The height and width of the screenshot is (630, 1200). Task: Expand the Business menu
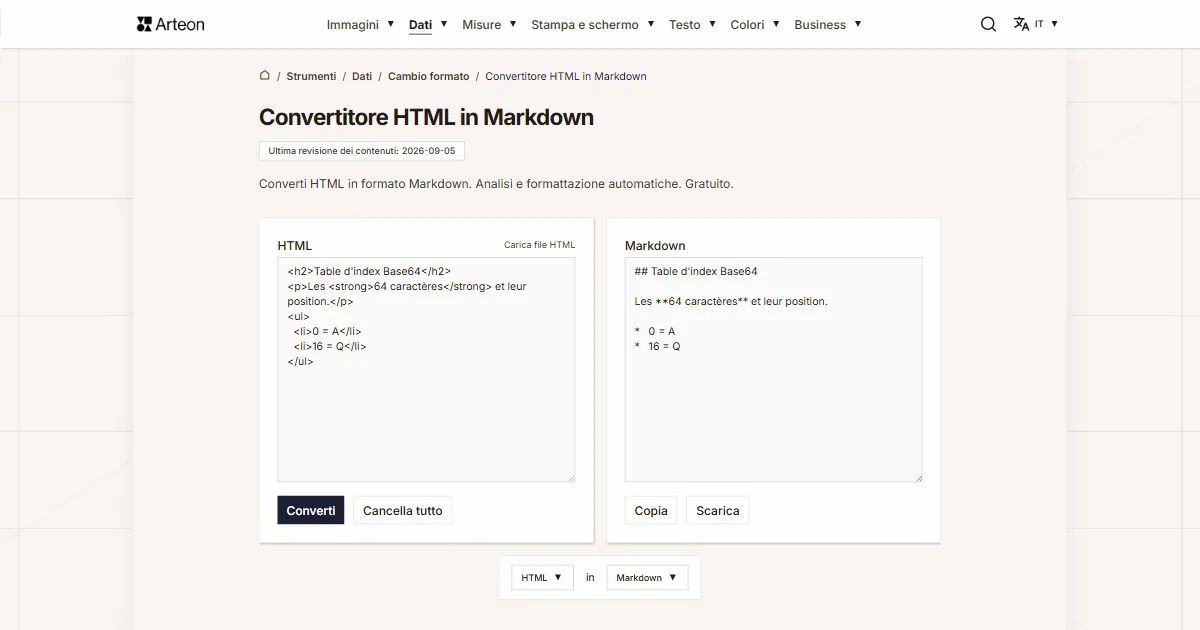828,24
